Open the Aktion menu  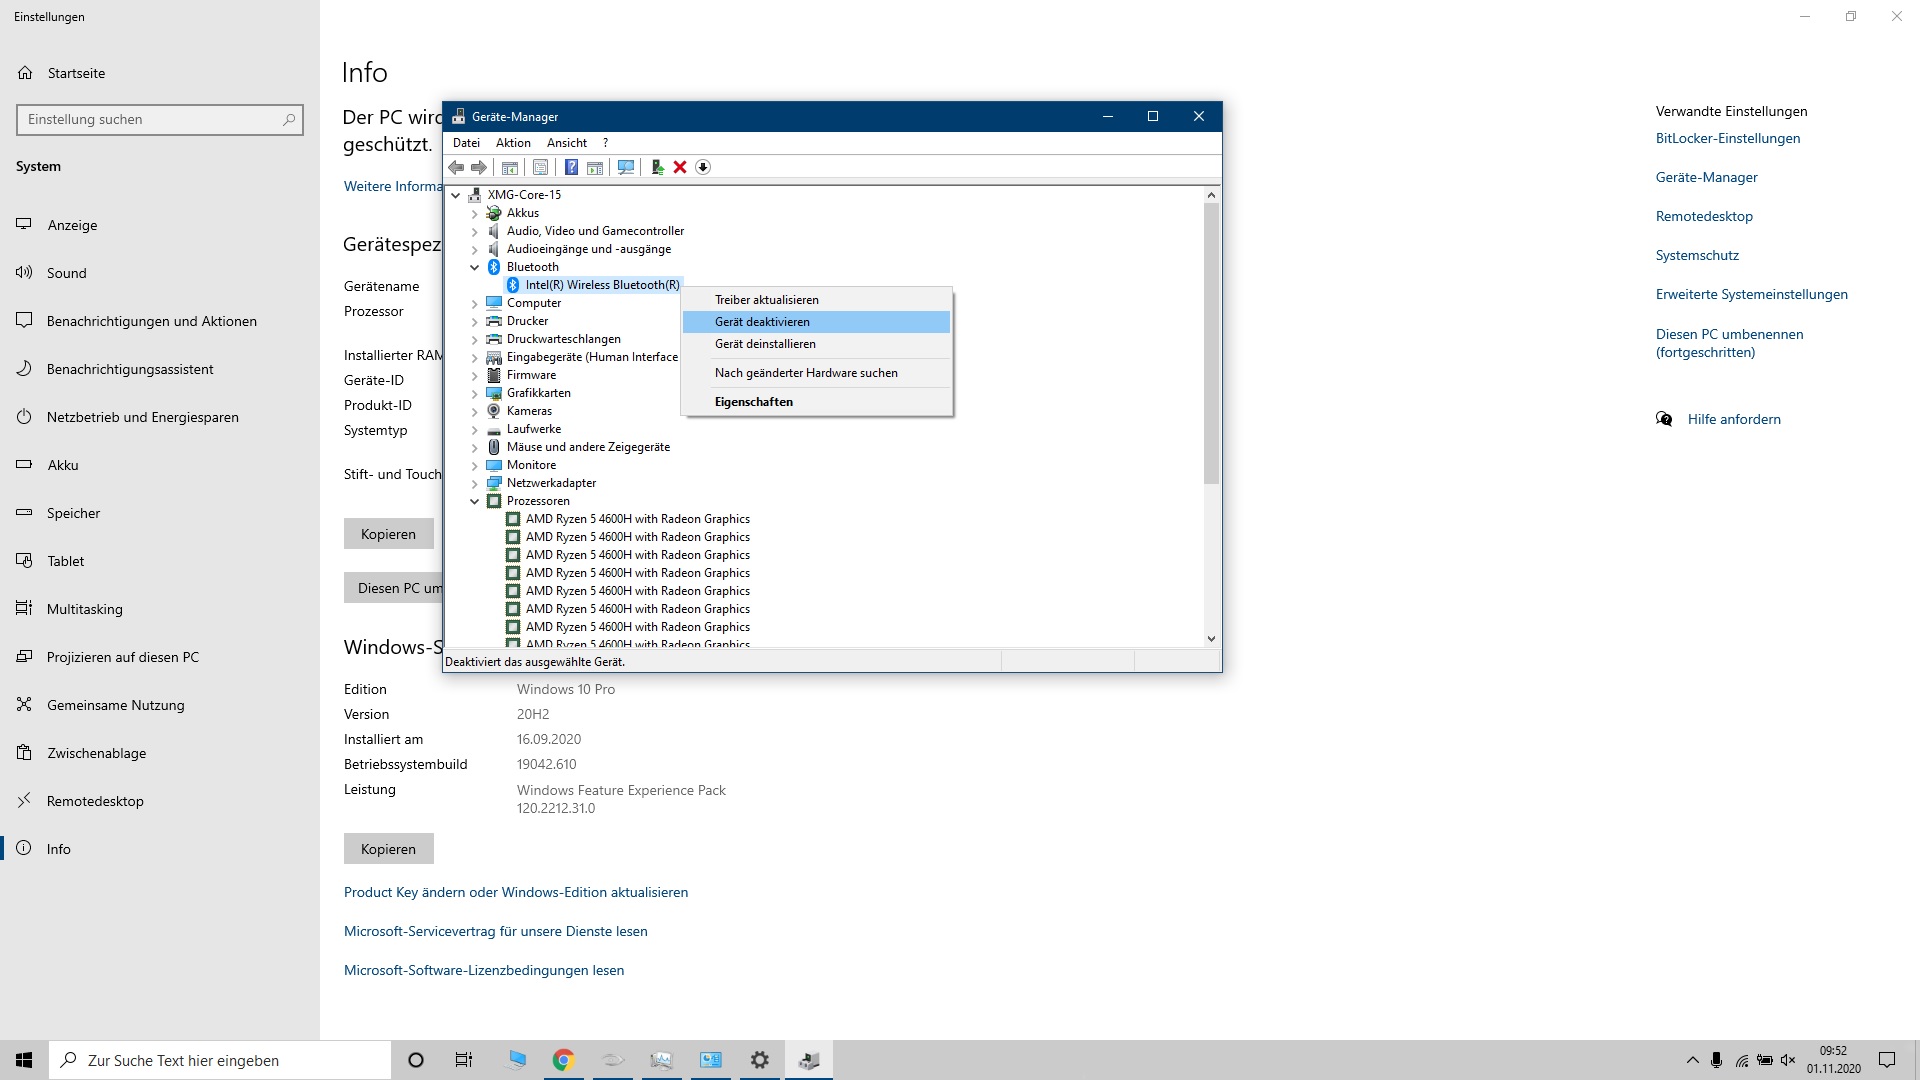point(513,143)
